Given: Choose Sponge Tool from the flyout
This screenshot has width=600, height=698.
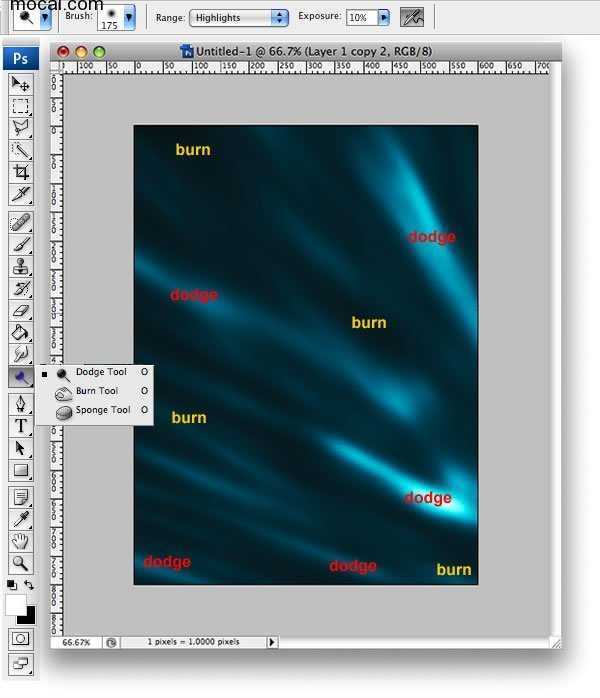Looking at the screenshot, I should click(x=102, y=410).
